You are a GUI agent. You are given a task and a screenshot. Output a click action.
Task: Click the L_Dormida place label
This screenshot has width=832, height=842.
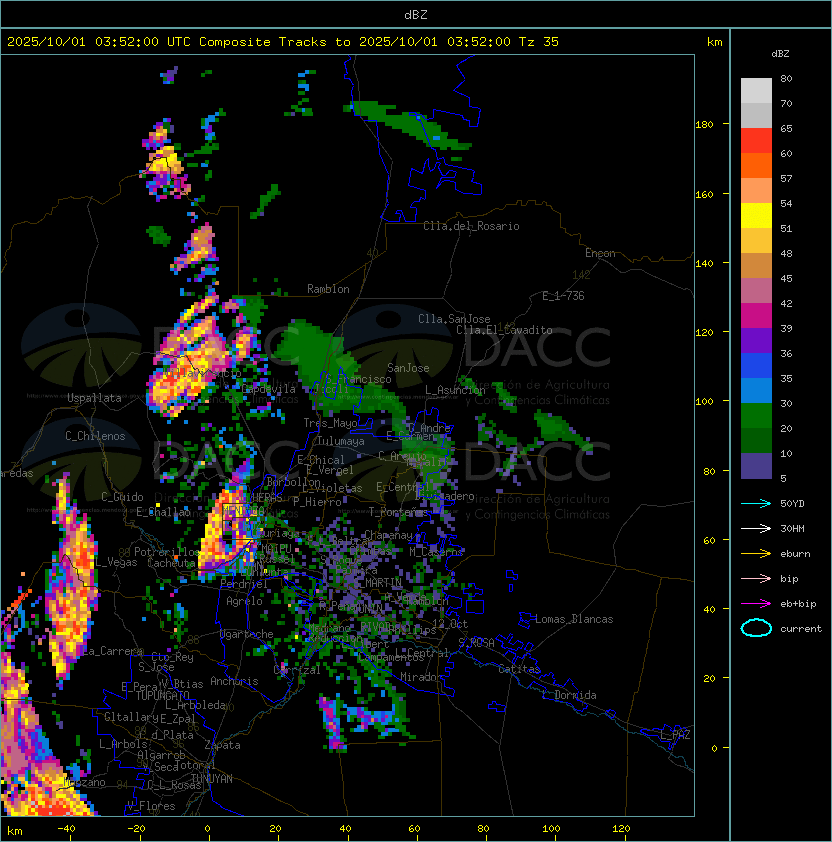569,695
